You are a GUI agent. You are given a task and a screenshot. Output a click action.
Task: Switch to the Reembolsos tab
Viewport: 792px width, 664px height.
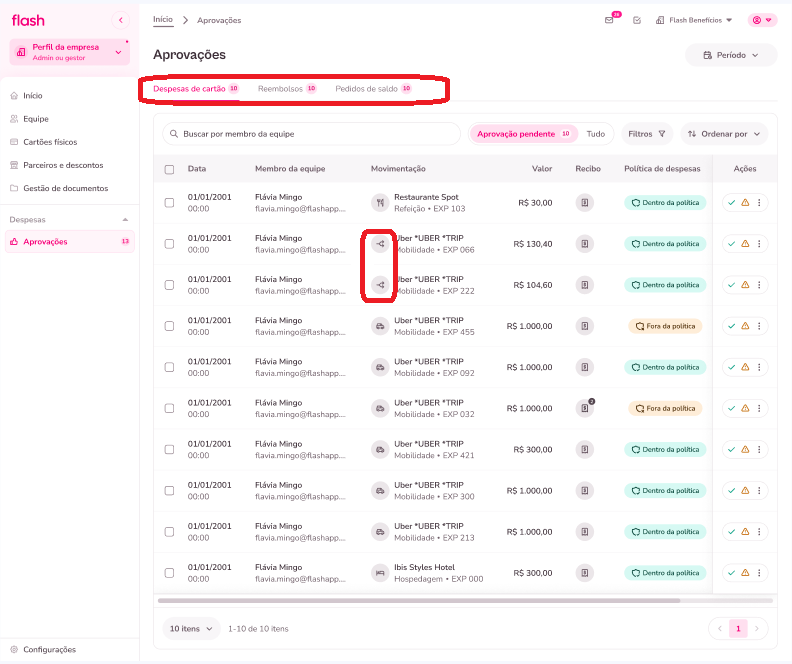click(287, 89)
